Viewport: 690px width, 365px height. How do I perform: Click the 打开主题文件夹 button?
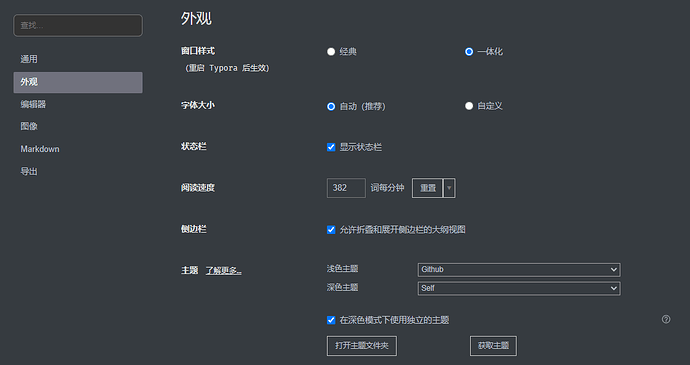[x=362, y=346]
